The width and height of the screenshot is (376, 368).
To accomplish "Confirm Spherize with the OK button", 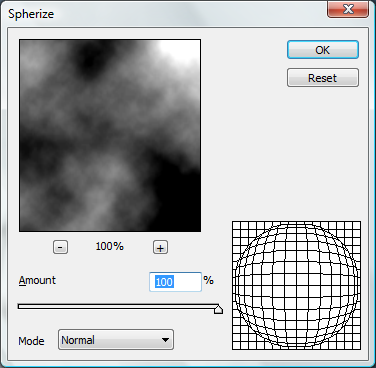I will point(323,50).
